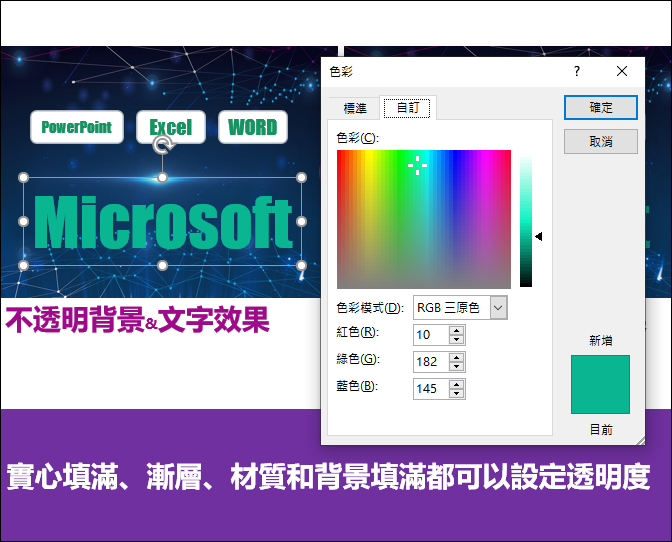Click the 目前 label below swatch
This screenshot has height=542, width=672.
pos(601,429)
